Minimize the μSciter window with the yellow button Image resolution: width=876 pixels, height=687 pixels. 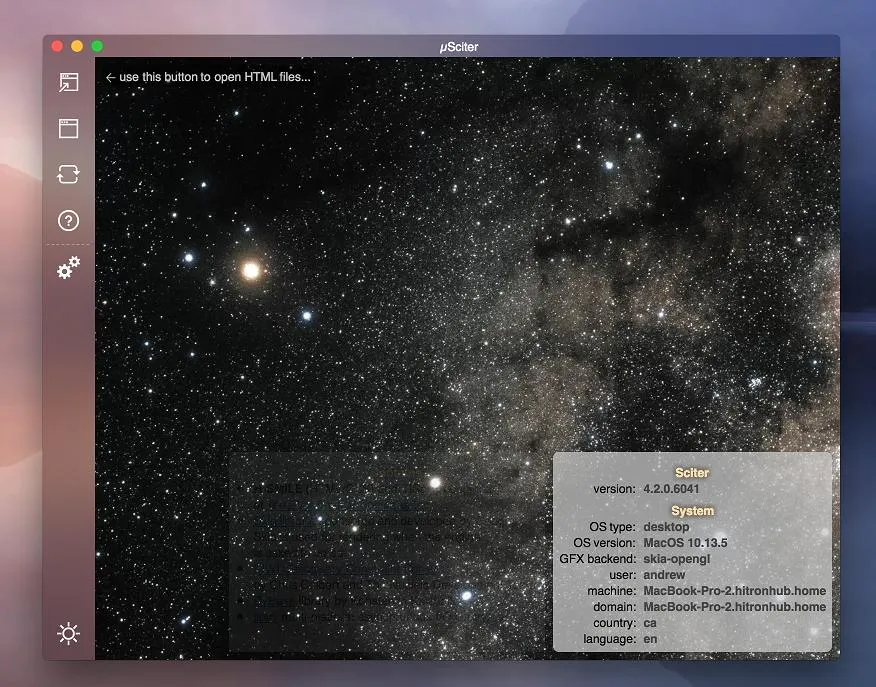[x=77, y=46]
